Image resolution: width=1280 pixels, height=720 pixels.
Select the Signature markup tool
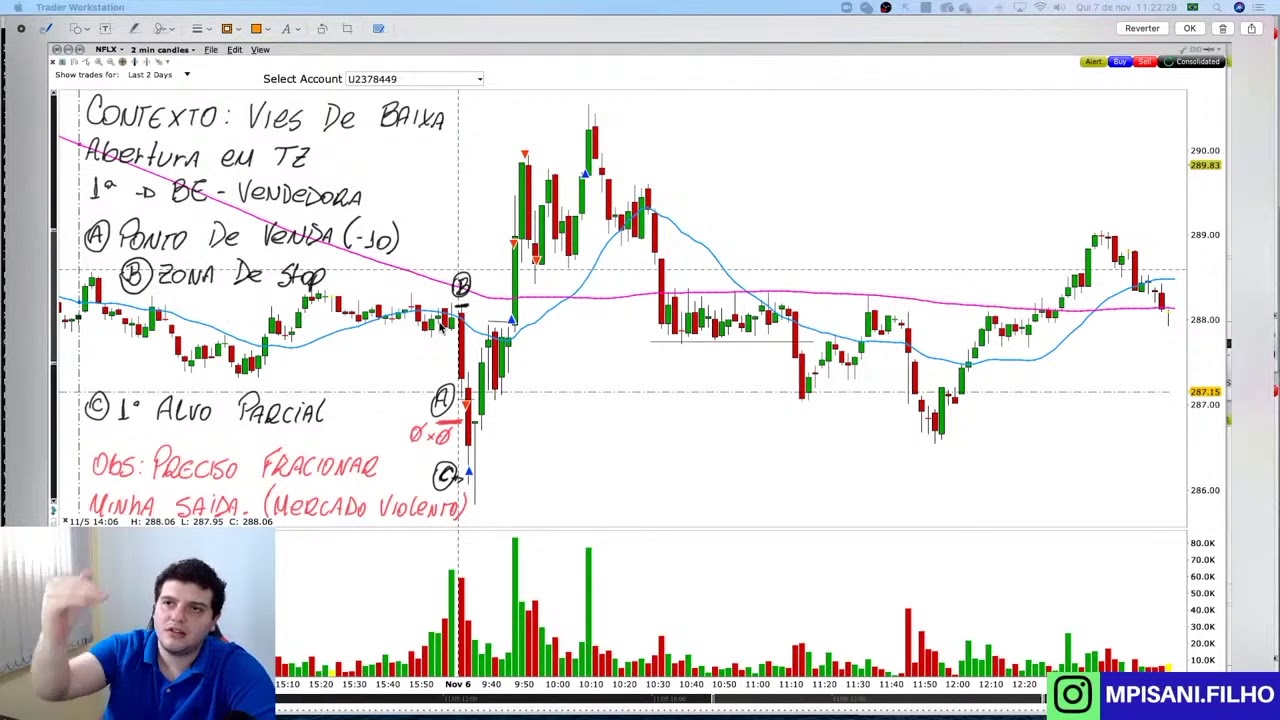(x=160, y=29)
